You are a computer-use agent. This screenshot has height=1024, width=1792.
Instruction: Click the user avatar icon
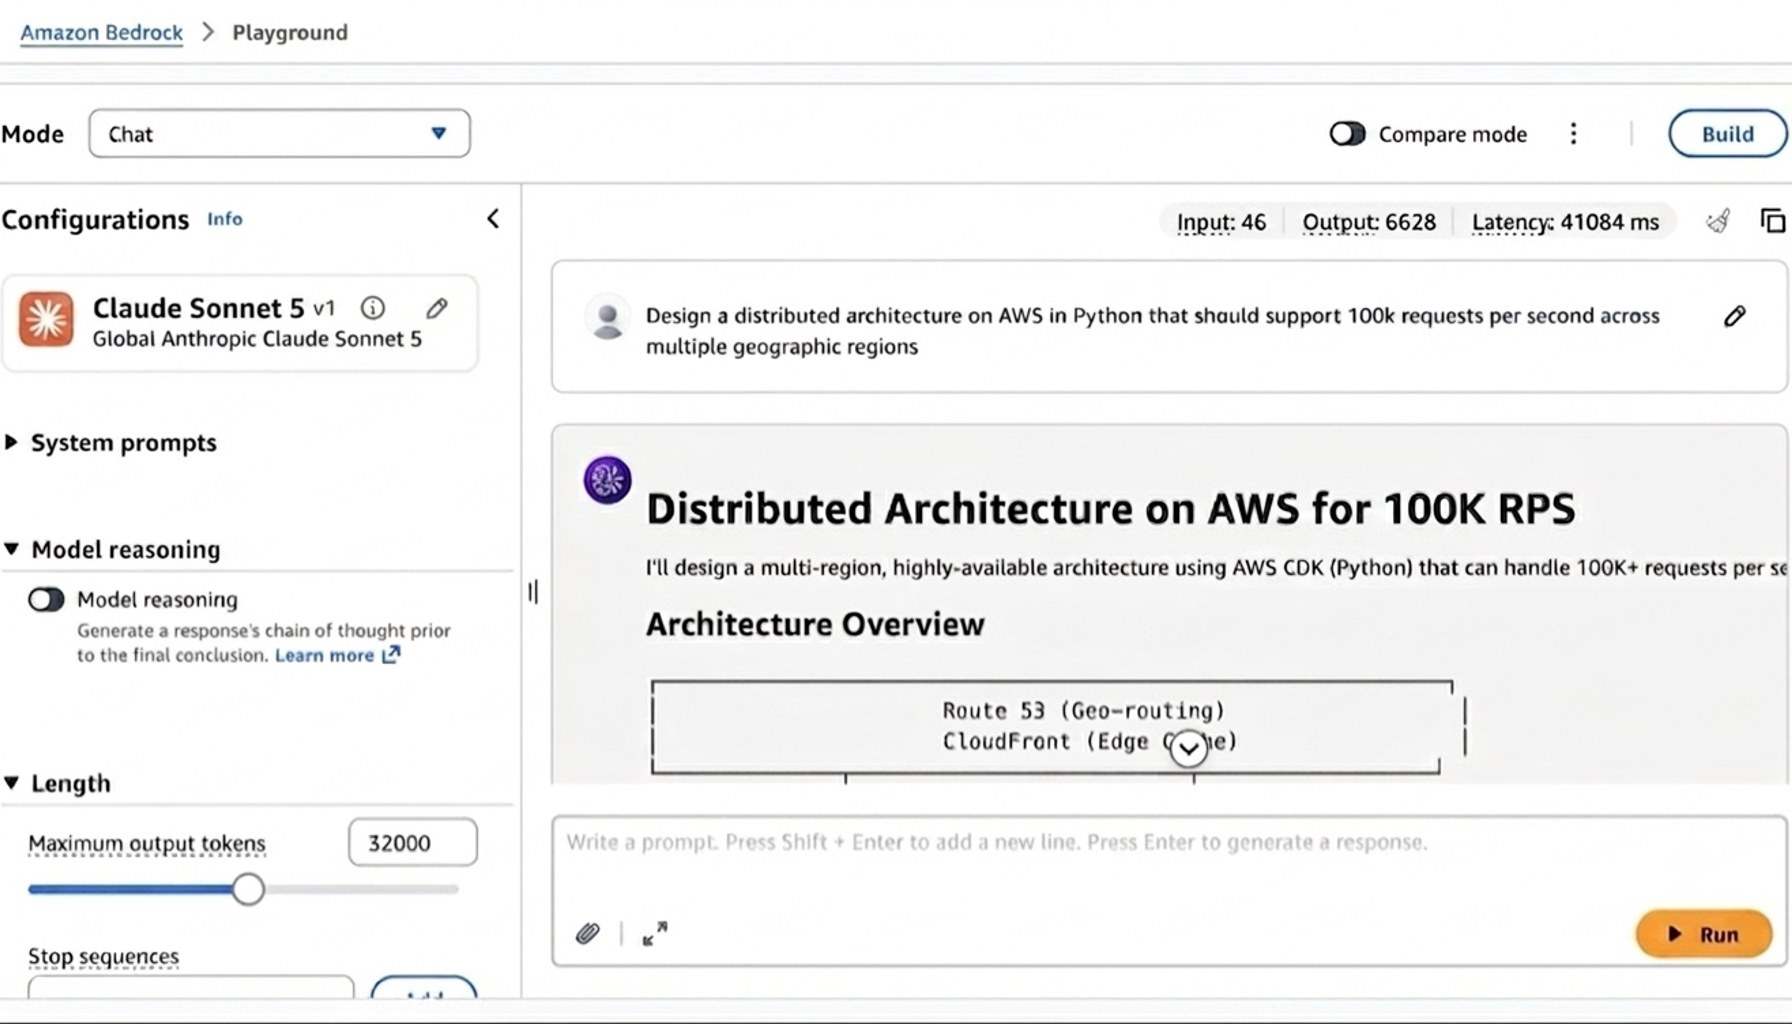pos(607,318)
